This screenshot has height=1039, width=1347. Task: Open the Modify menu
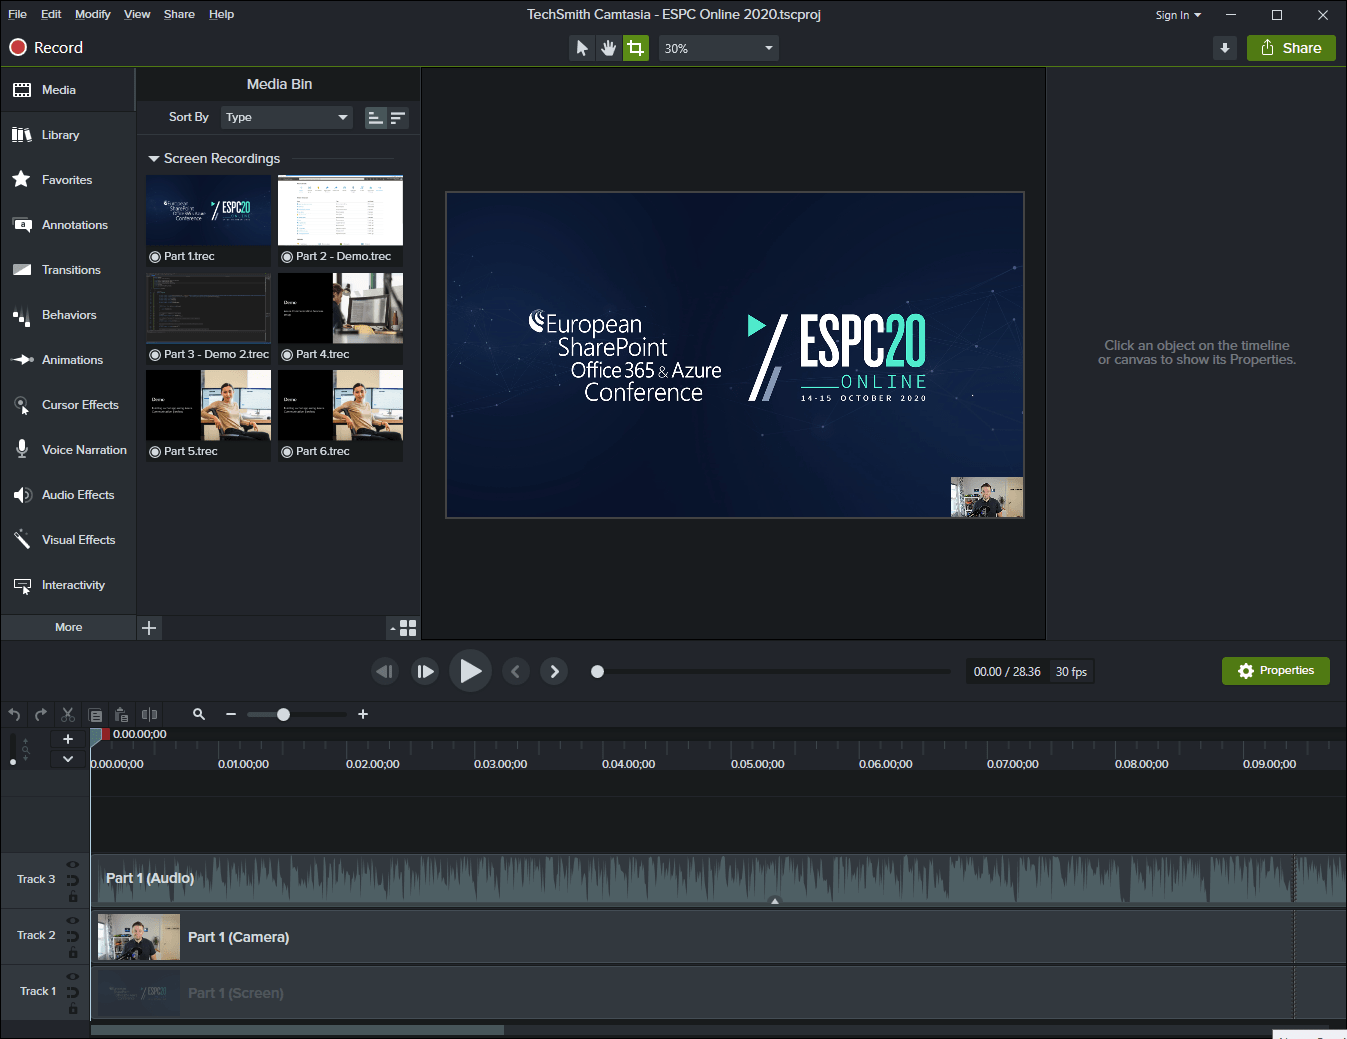click(x=93, y=14)
